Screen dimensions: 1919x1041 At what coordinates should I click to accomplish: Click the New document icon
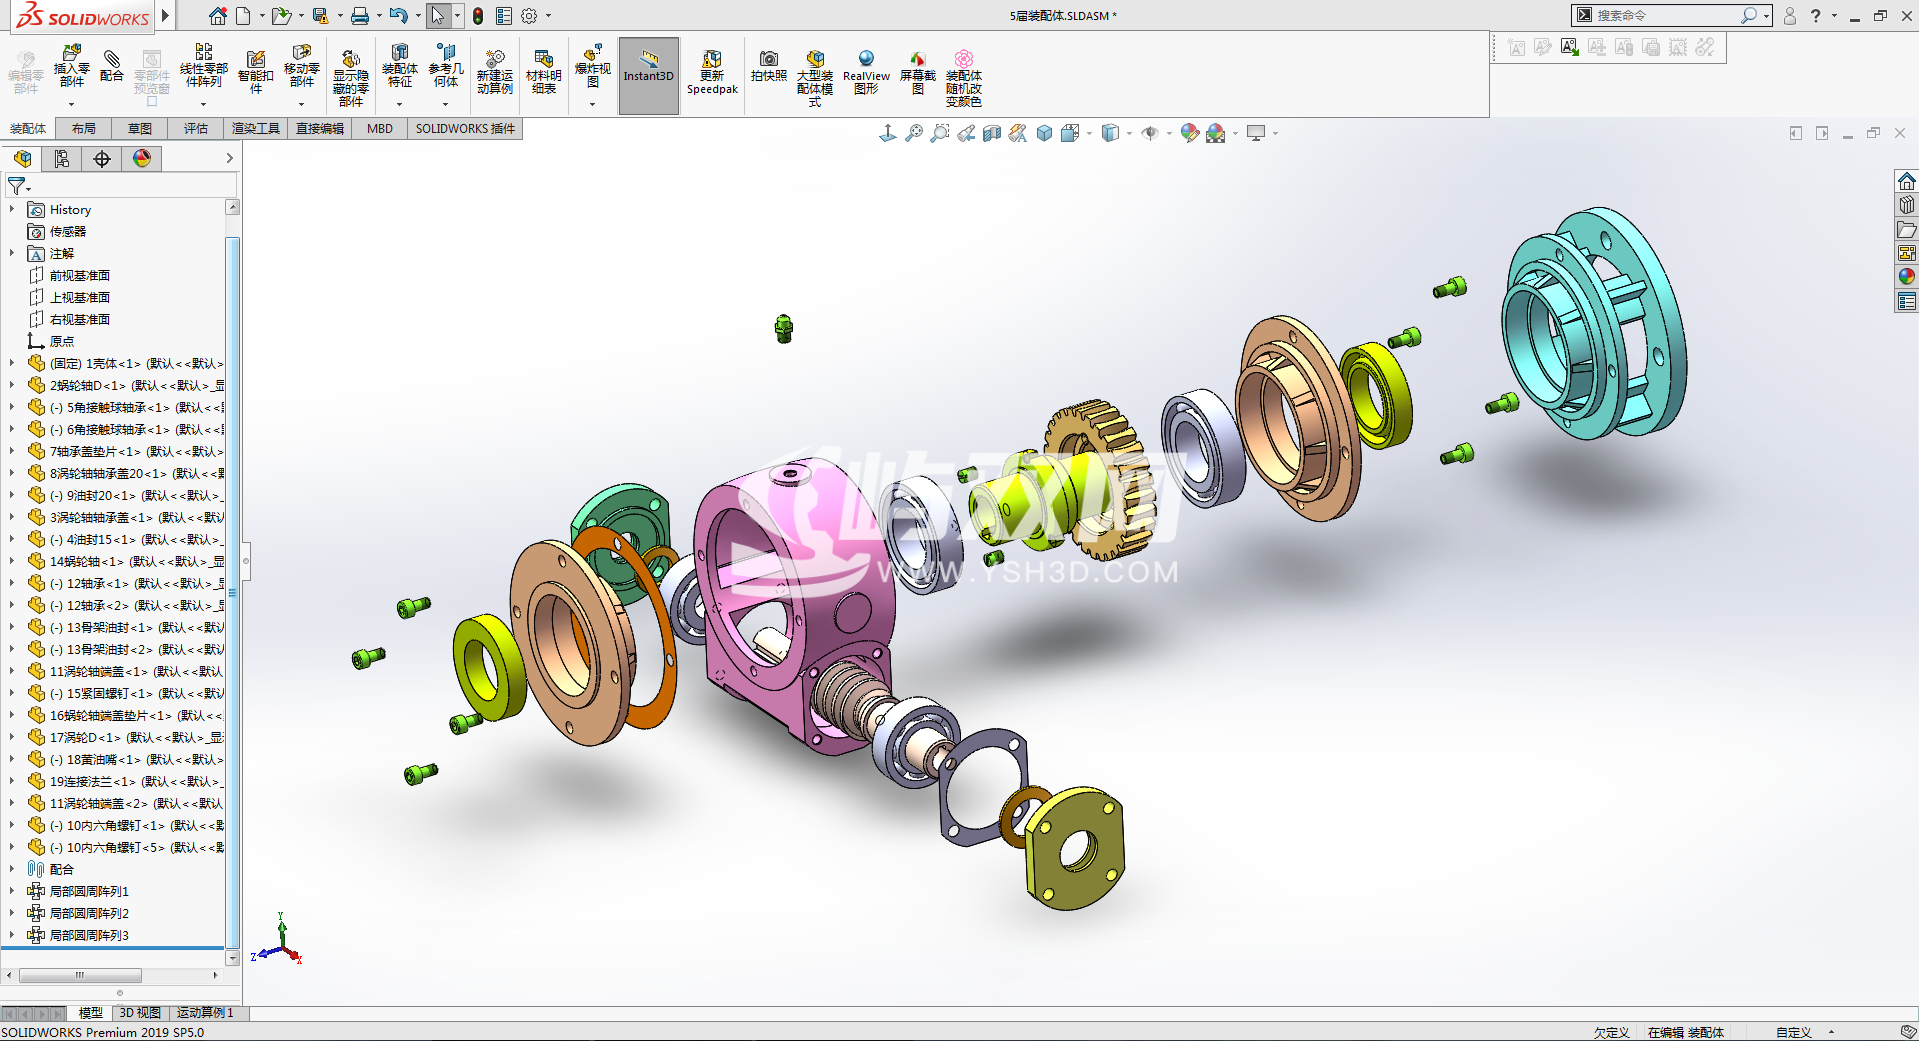pos(243,16)
